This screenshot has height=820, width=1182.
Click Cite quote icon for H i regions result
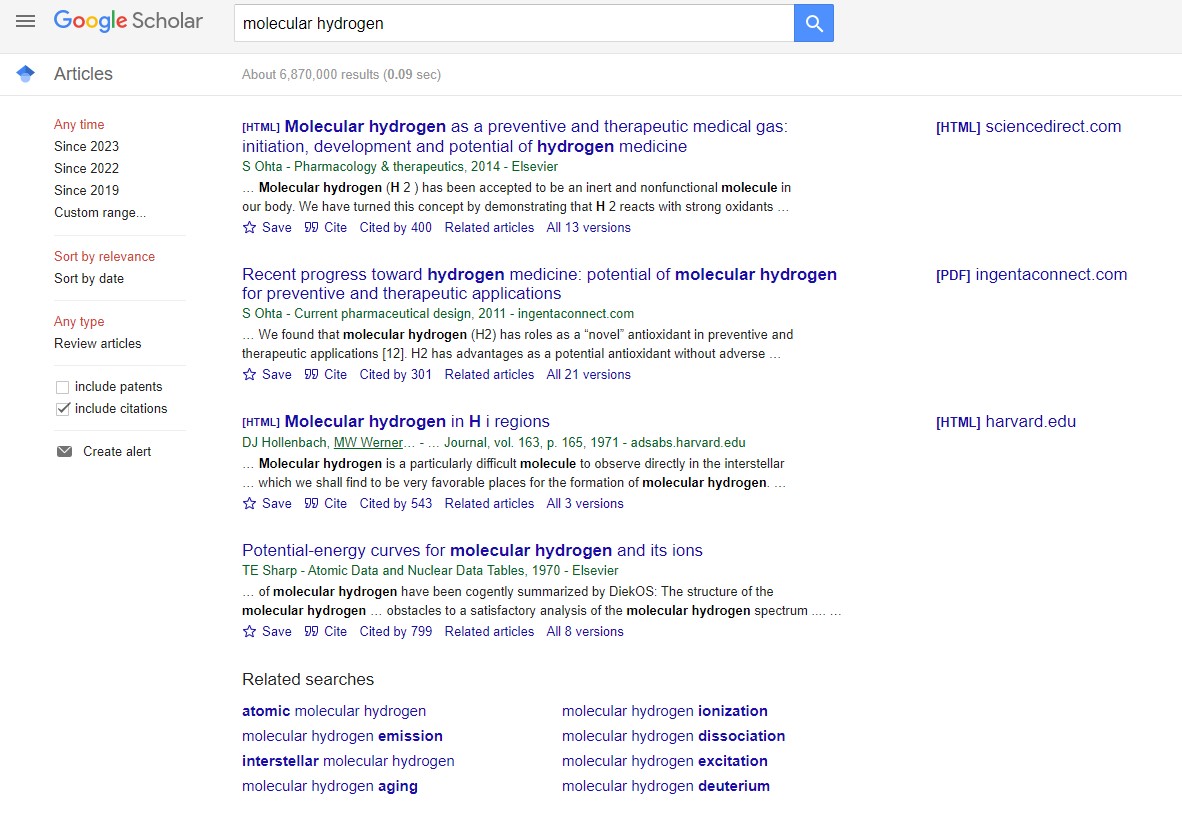point(311,503)
